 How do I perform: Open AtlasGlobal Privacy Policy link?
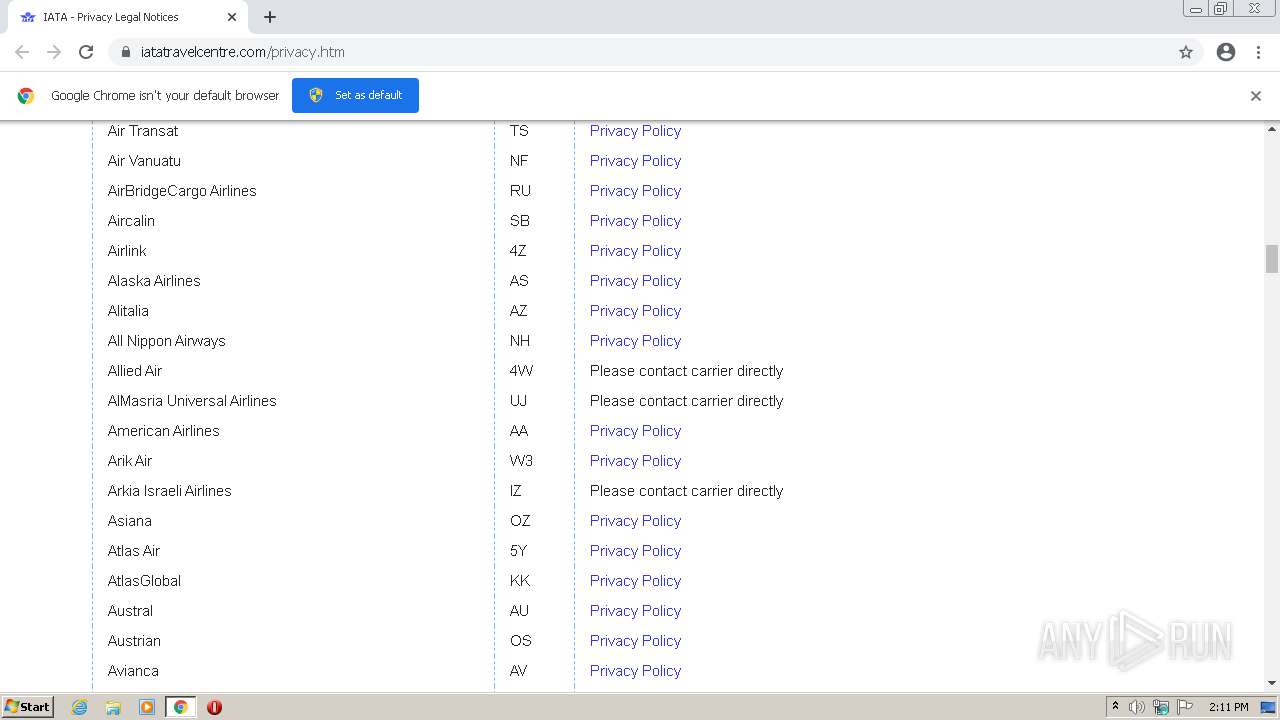[635, 581]
